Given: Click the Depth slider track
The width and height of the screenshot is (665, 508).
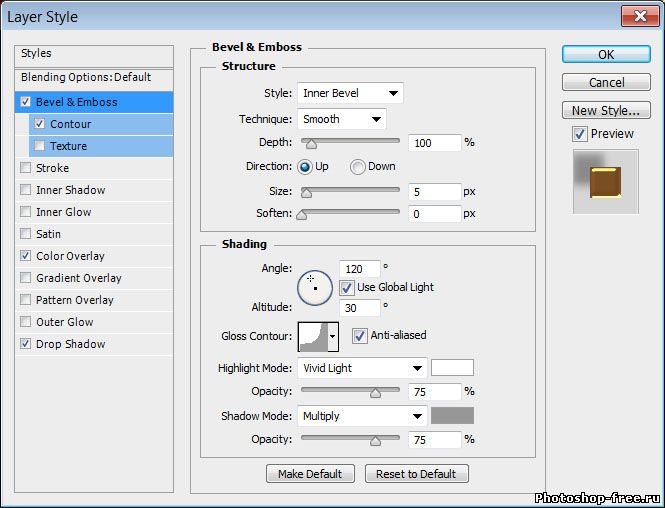Looking at the screenshot, I should tap(350, 143).
